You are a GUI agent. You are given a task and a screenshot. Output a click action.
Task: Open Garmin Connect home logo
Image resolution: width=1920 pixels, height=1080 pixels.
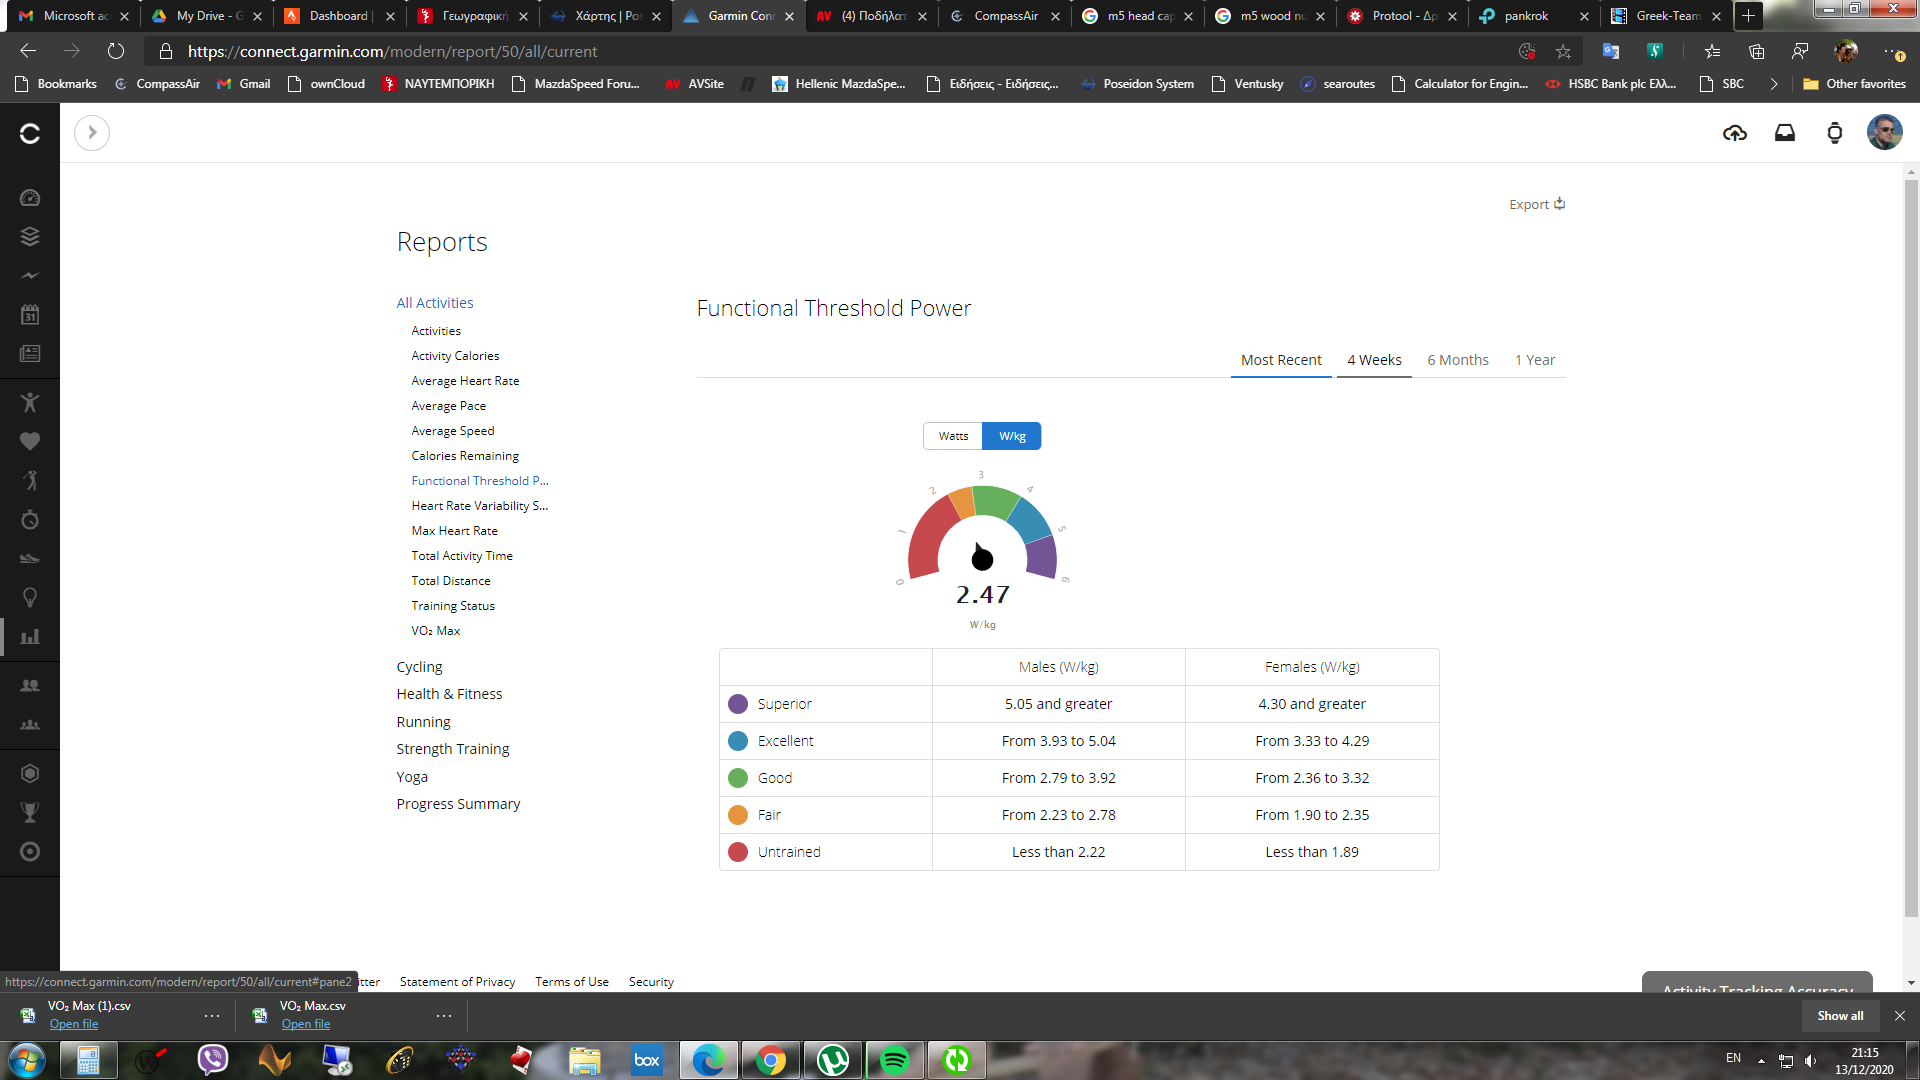(30, 133)
